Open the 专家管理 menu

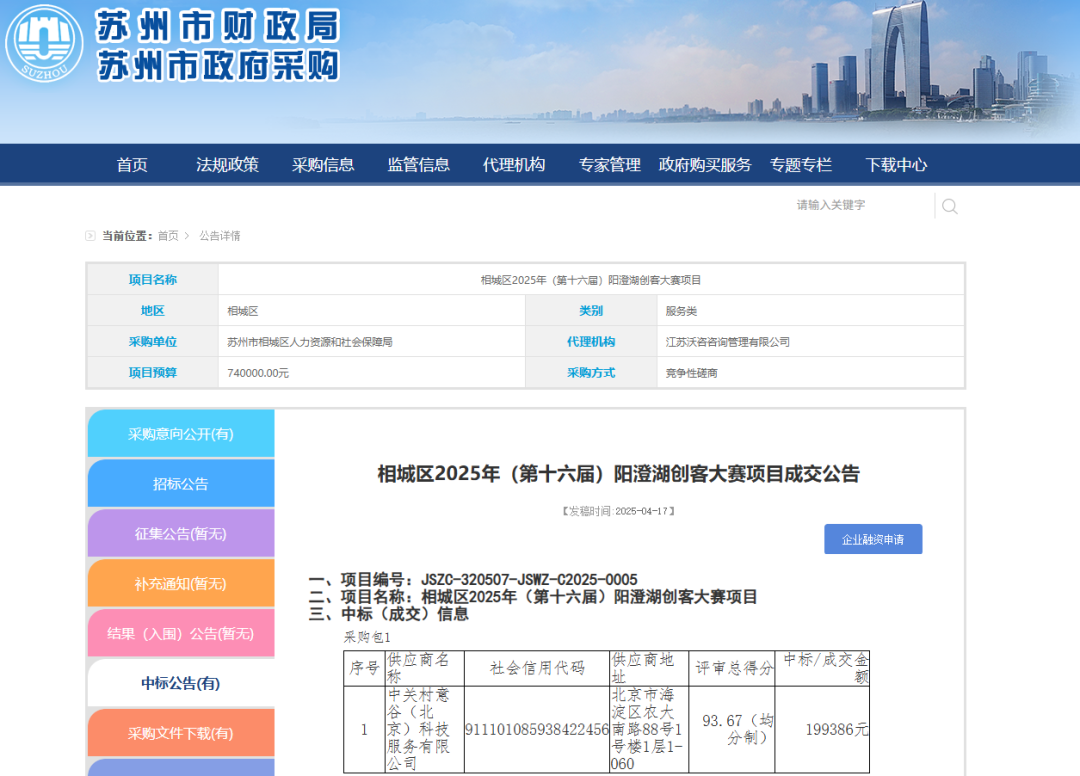pos(610,165)
